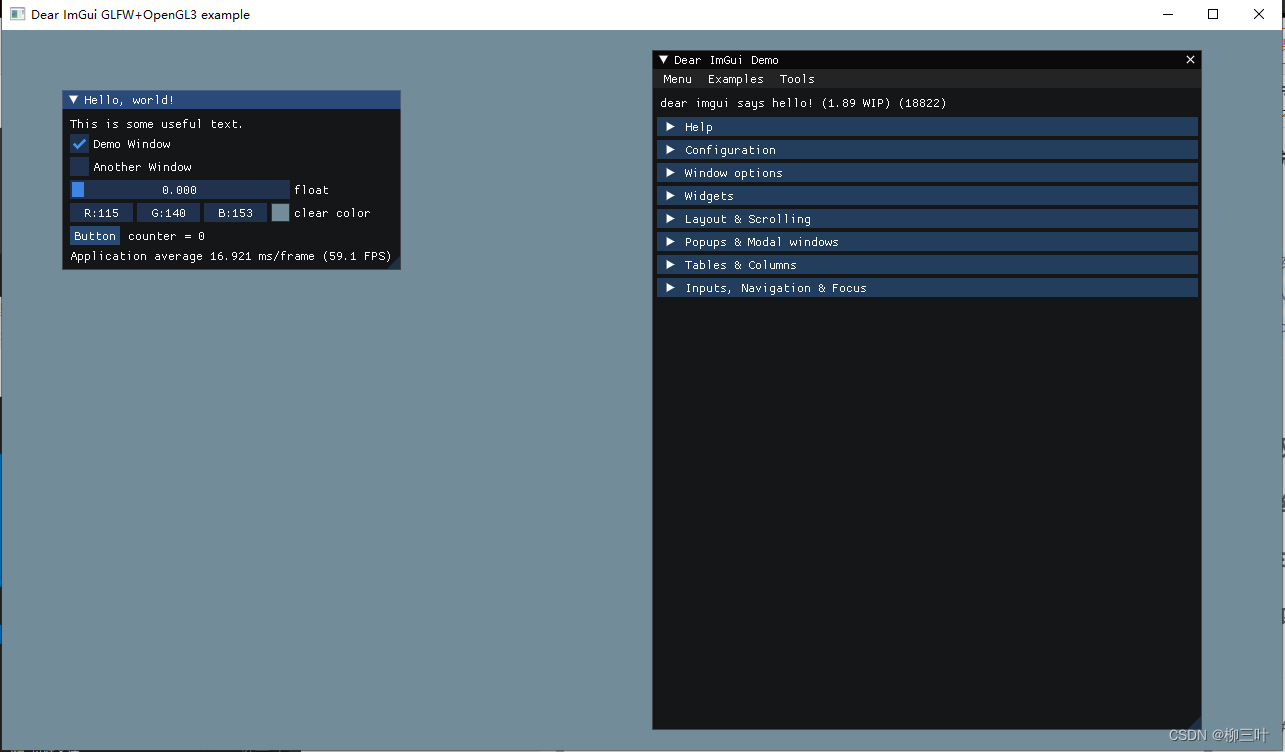1285x752 pixels.
Task: Close the Dear ImGui Demo window
Action: pos(1190,60)
